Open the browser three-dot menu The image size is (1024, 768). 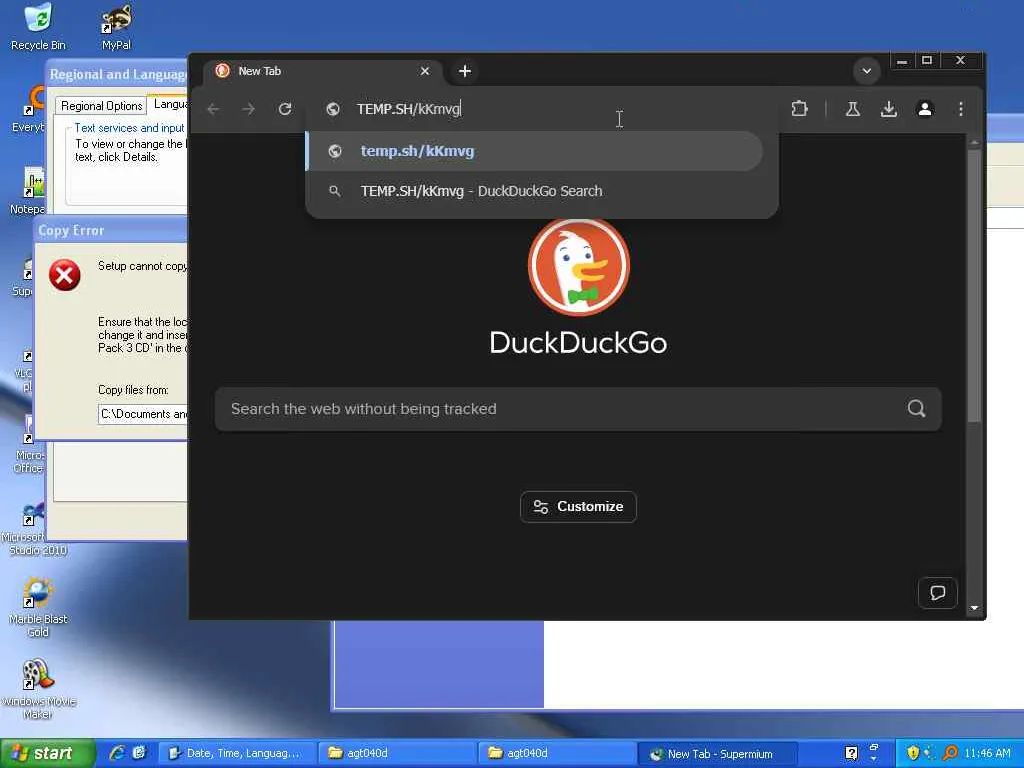pos(961,109)
